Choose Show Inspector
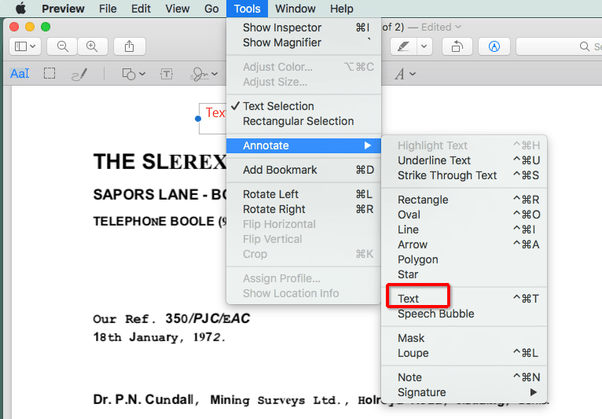The width and height of the screenshot is (602, 419). (304, 28)
